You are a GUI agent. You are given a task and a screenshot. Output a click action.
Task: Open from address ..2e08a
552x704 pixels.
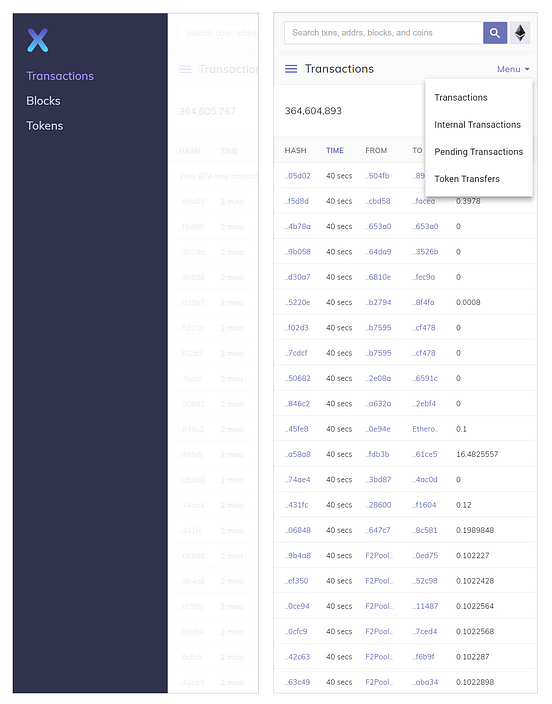tap(378, 378)
